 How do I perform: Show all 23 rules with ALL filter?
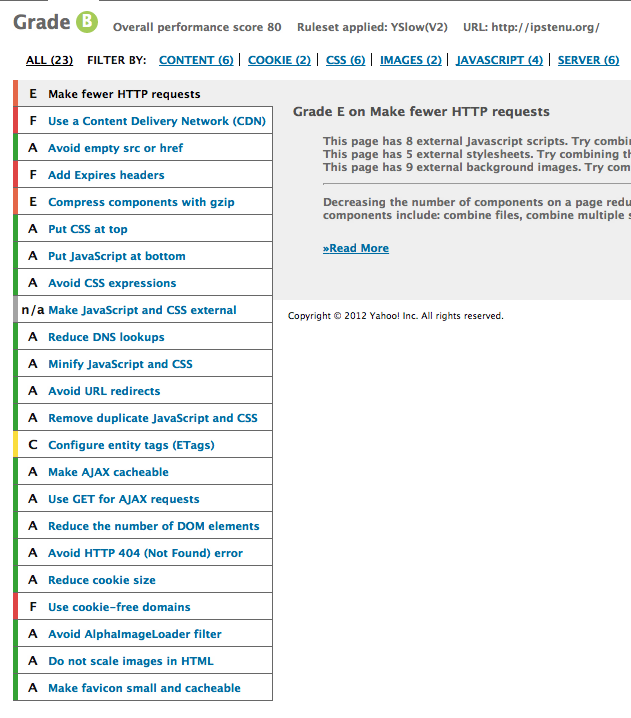[x=49, y=60]
